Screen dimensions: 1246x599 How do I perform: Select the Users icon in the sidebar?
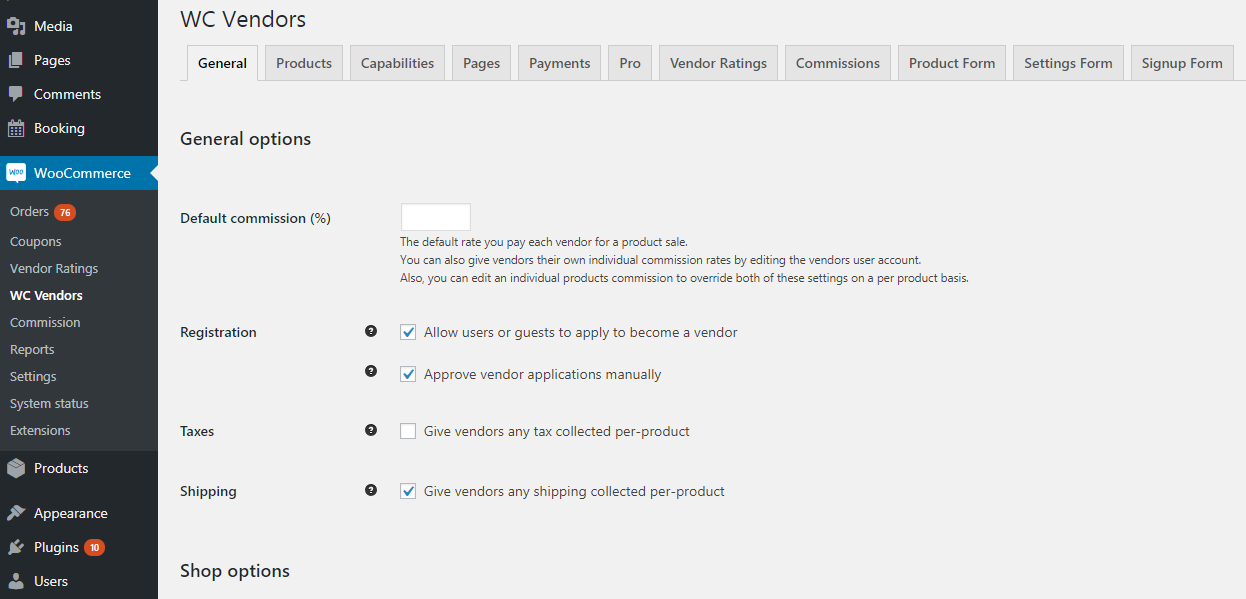pos(17,581)
